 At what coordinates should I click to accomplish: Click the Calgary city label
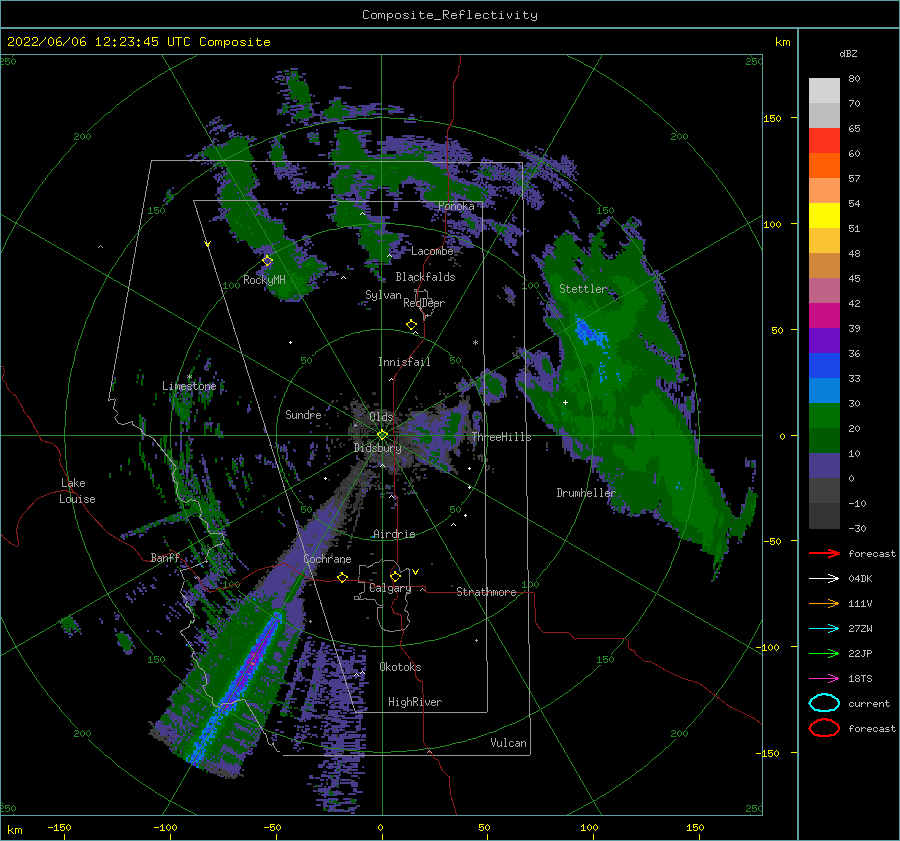[390, 588]
